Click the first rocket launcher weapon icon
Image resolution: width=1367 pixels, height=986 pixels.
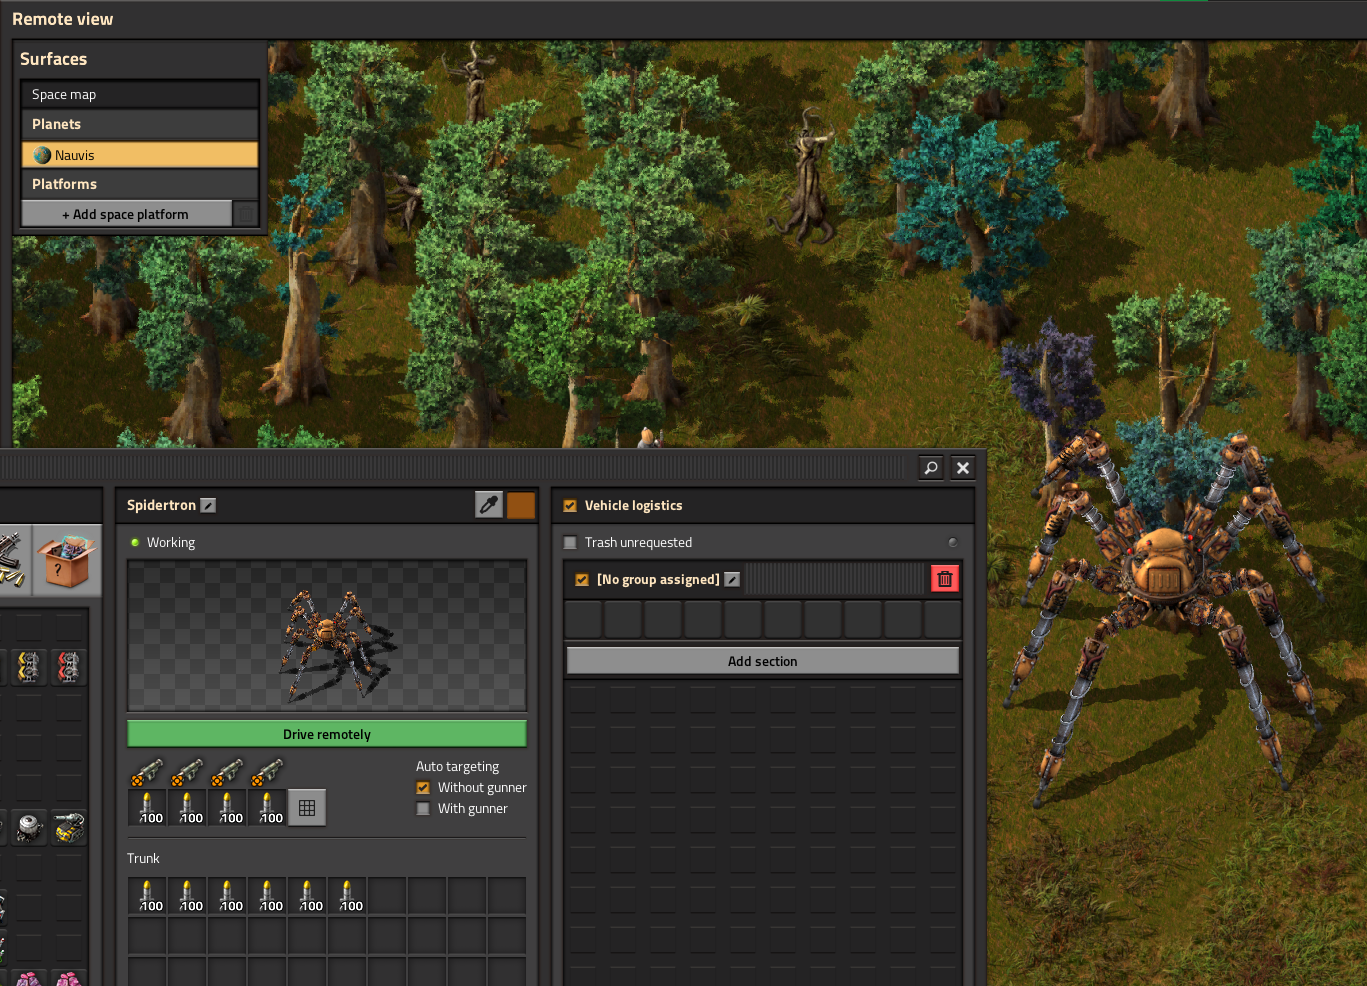147,773
